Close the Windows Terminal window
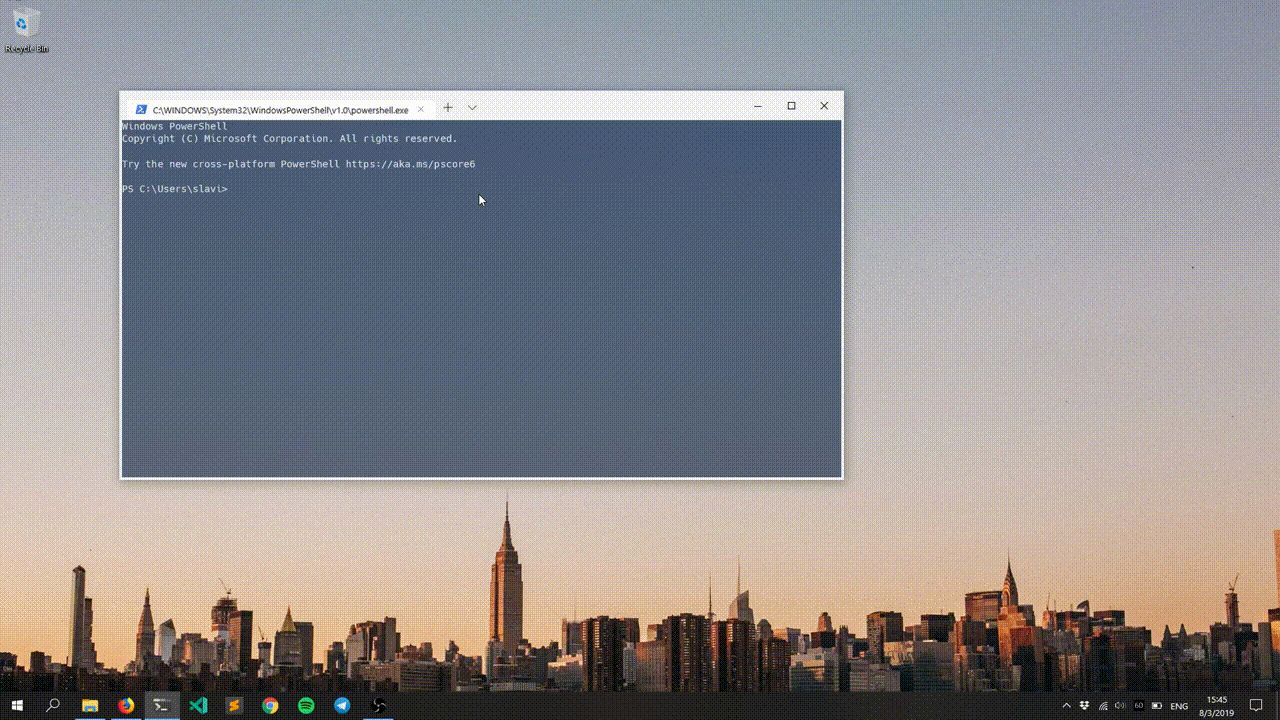This screenshot has width=1280, height=720. click(x=824, y=106)
